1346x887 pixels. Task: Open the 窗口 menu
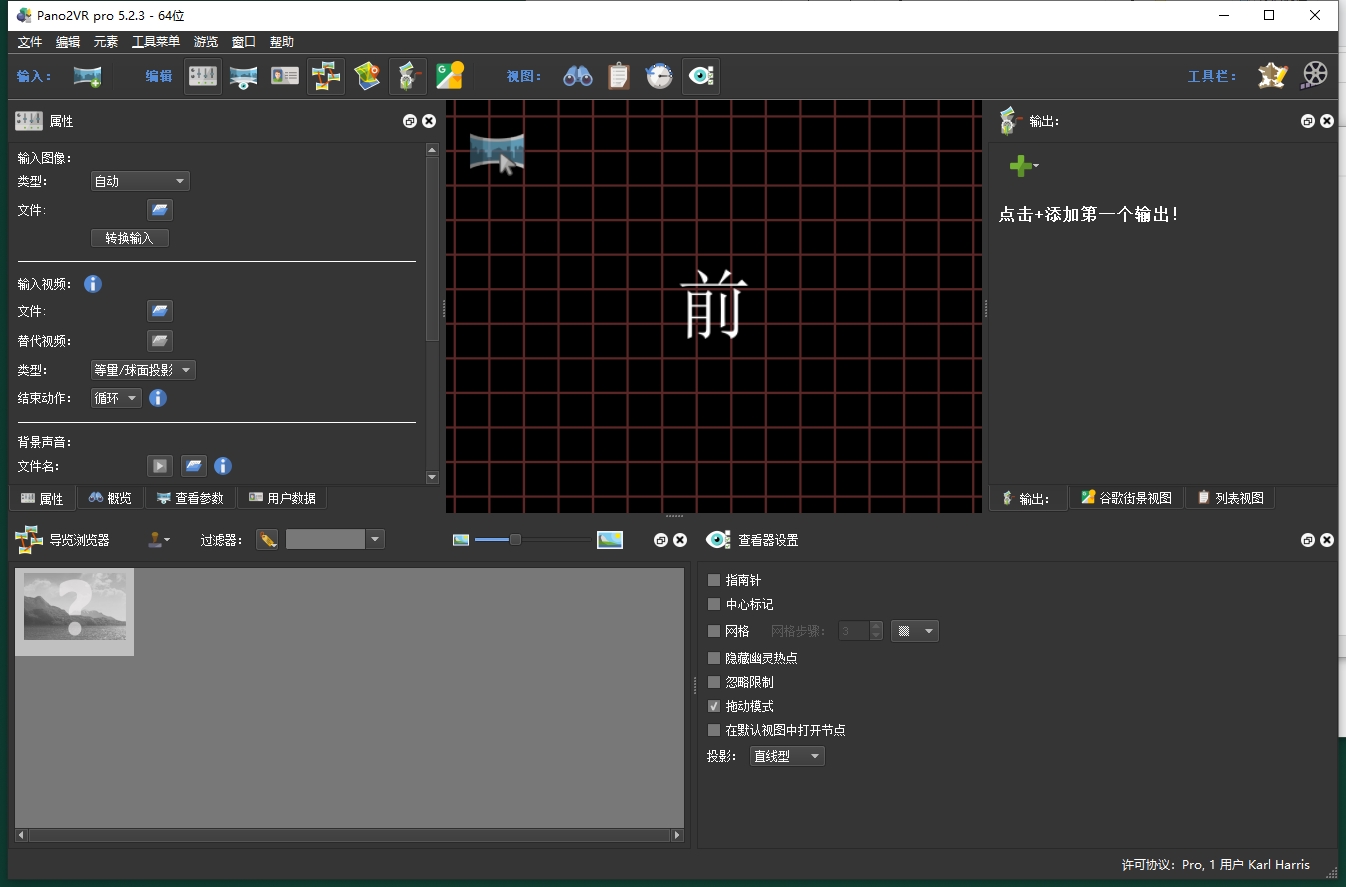(244, 42)
